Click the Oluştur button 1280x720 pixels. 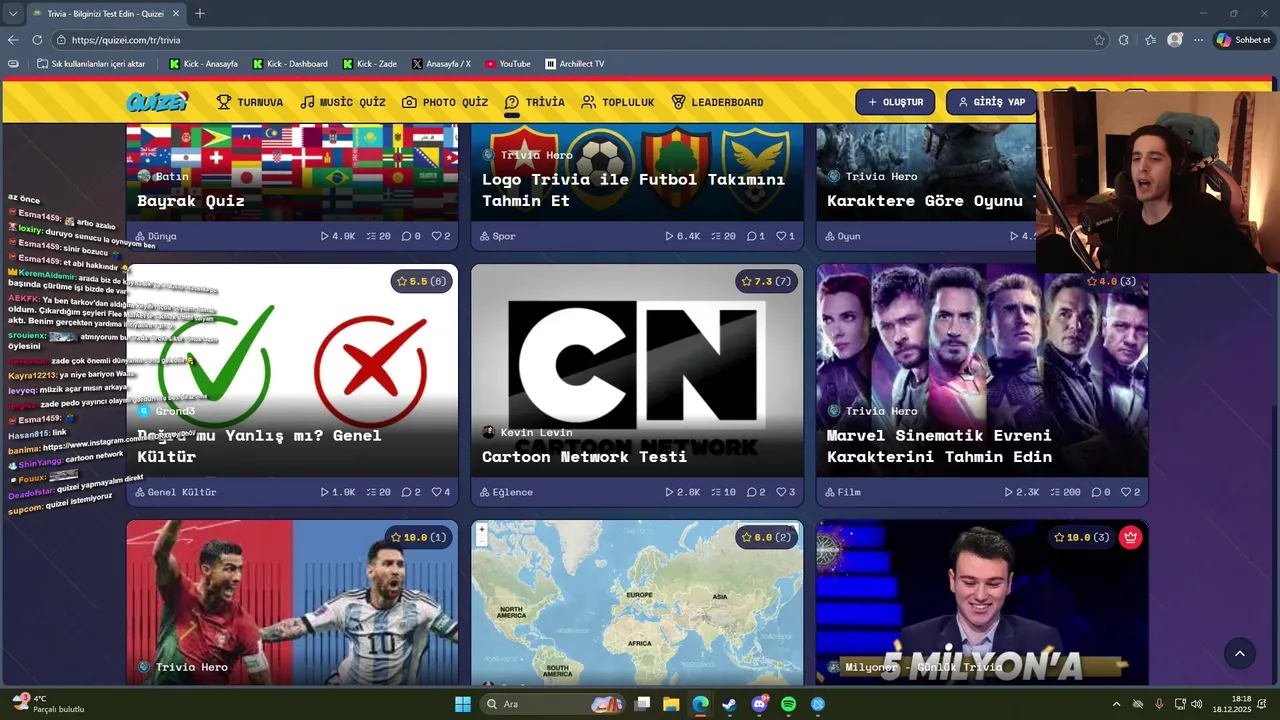click(895, 102)
